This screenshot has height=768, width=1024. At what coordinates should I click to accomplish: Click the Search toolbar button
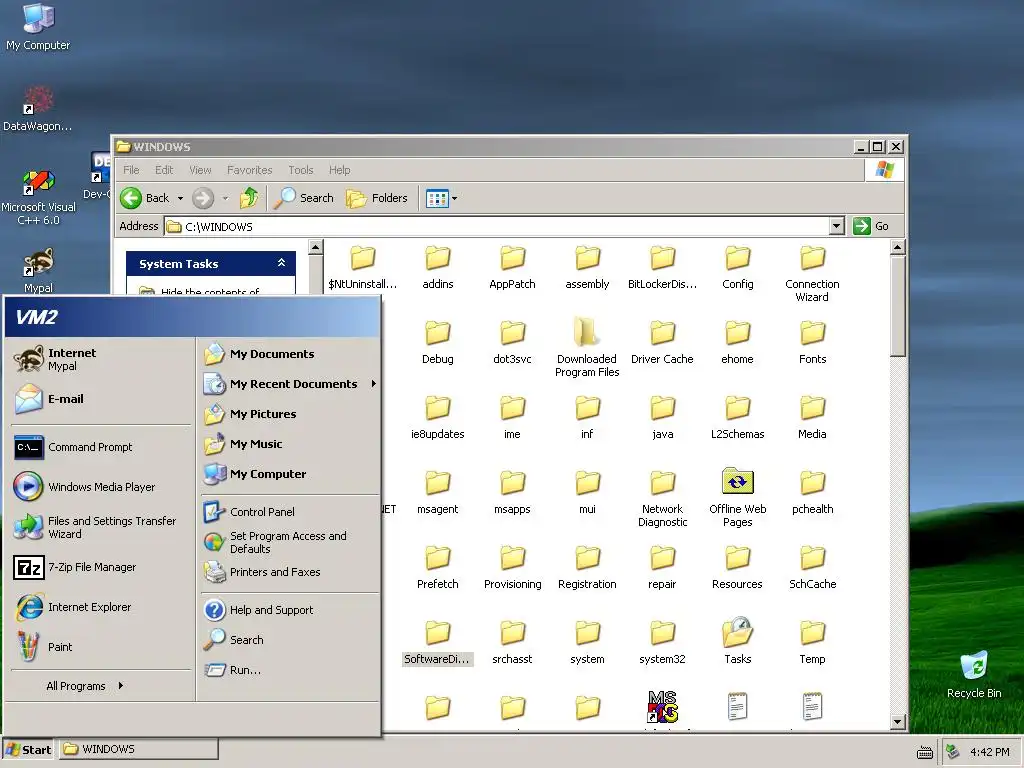(x=304, y=198)
